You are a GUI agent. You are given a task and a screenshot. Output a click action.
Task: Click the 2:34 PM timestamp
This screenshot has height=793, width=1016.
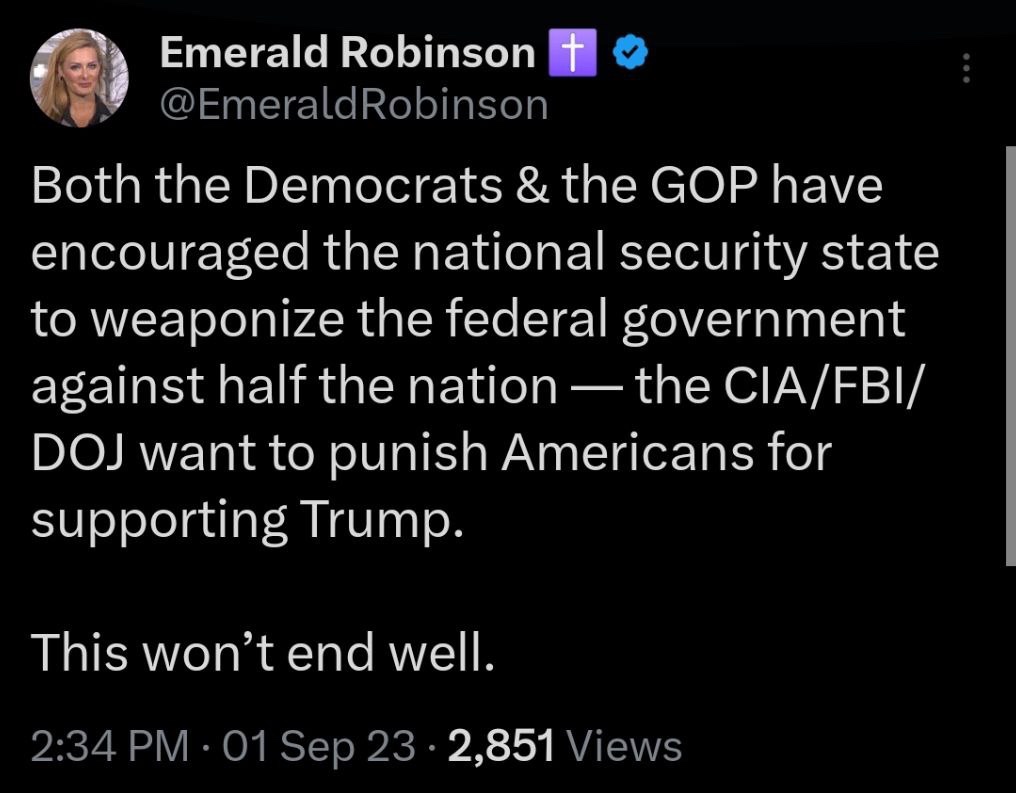pos(109,745)
